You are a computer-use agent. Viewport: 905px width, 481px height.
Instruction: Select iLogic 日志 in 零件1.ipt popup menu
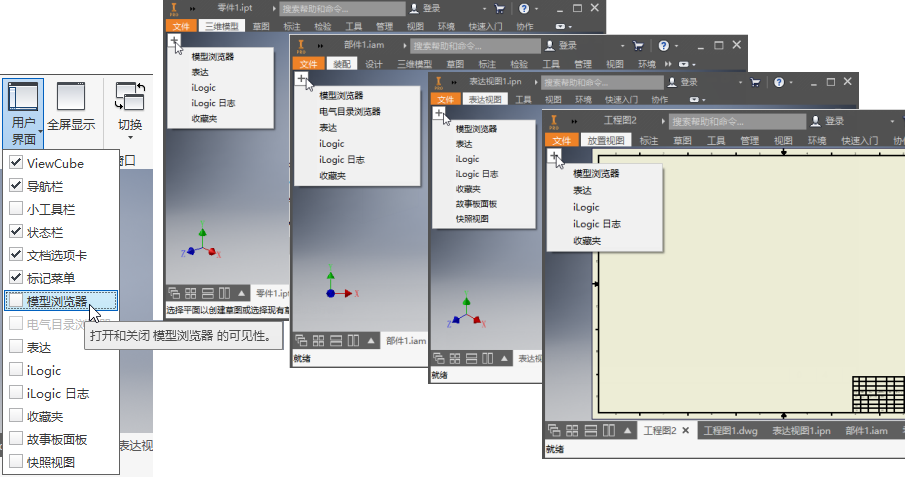[x=214, y=103]
